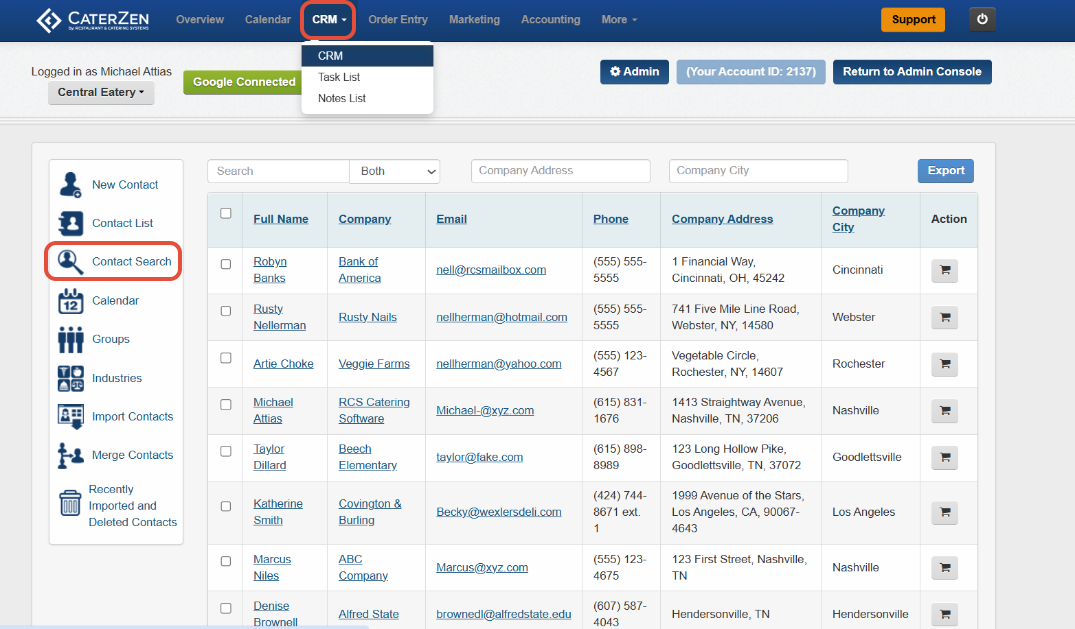The width and height of the screenshot is (1075, 629).
Task: Click the Company City input field
Action: [x=758, y=171]
